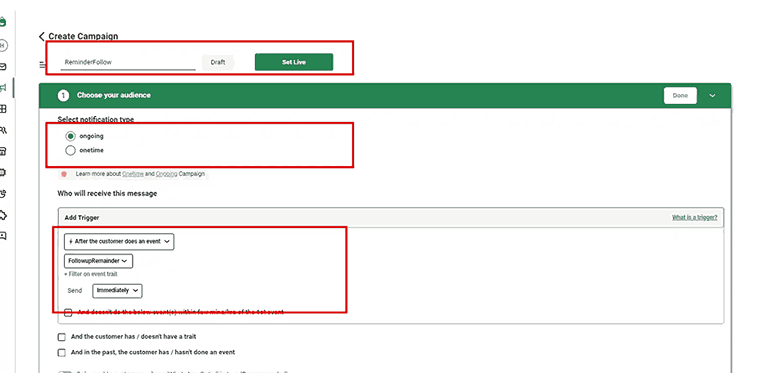757x373 pixels.
Task: Click the Draft status badge
Action: point(218,62)
